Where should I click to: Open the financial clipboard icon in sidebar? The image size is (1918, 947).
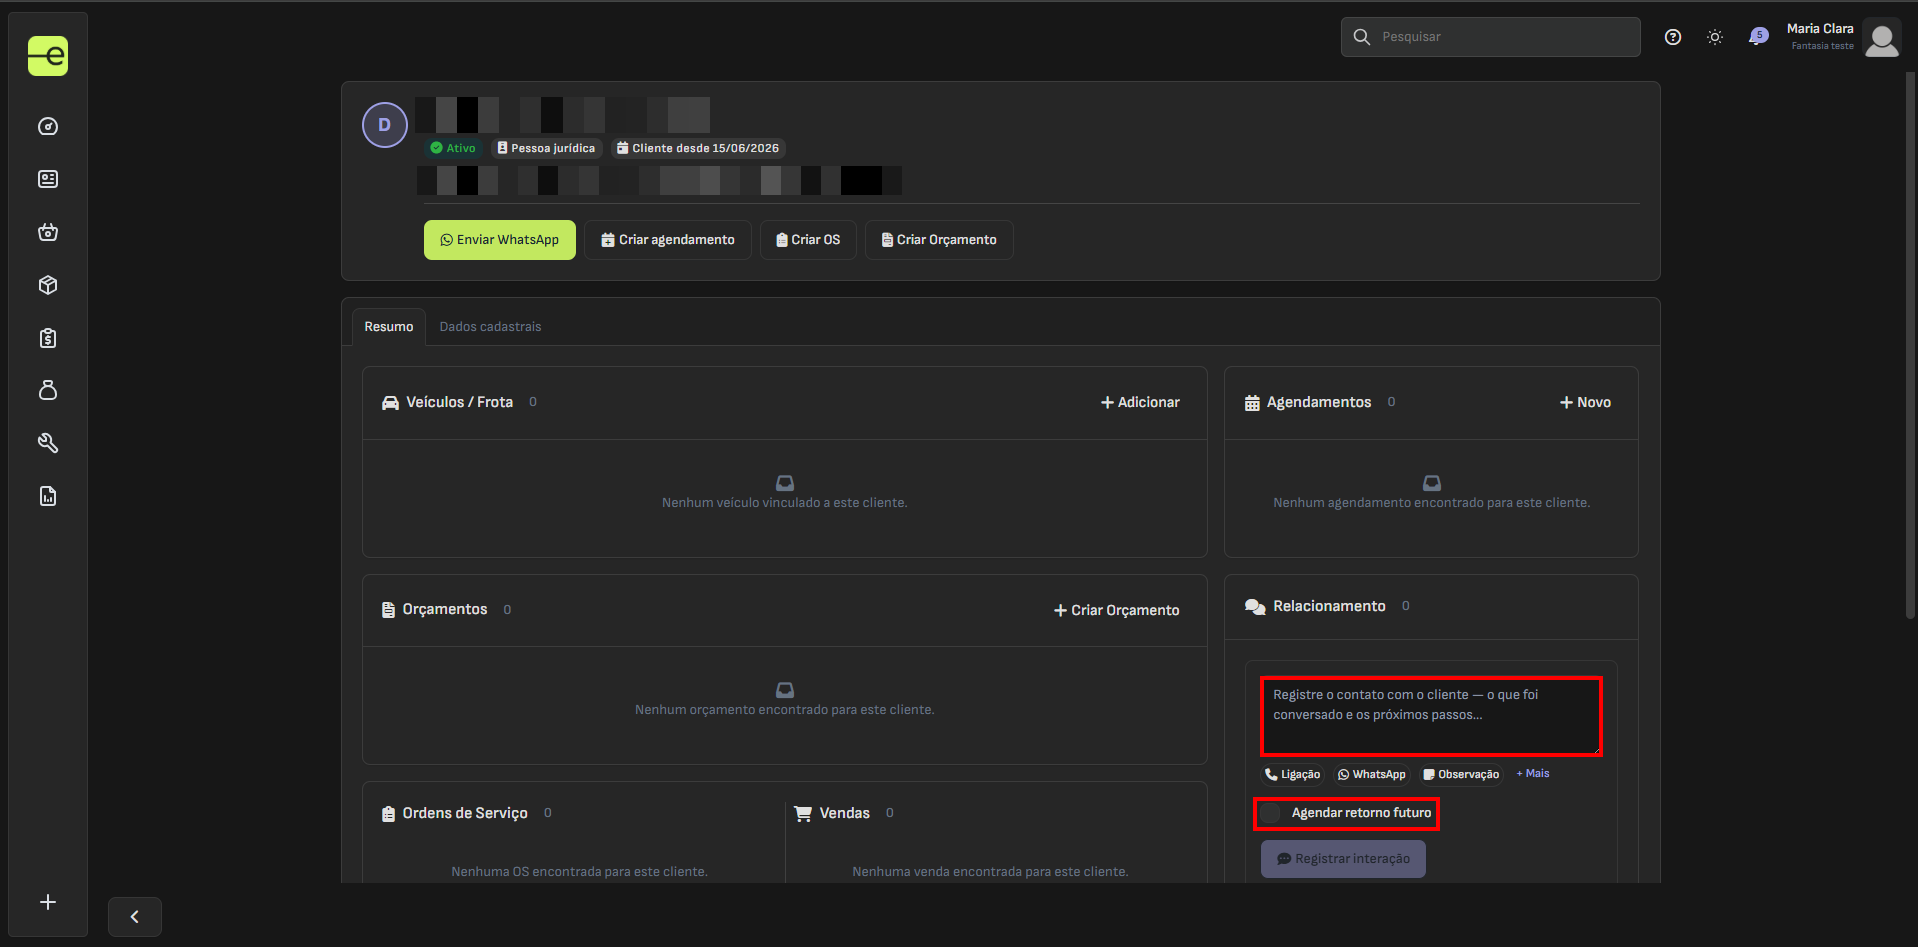(48, 338)
